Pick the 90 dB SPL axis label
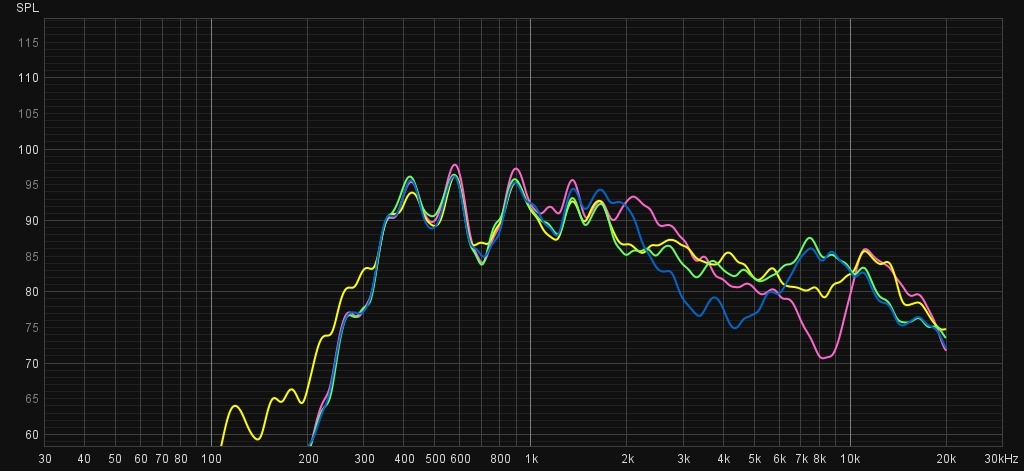1024x471 pixels. click(33, 221)
